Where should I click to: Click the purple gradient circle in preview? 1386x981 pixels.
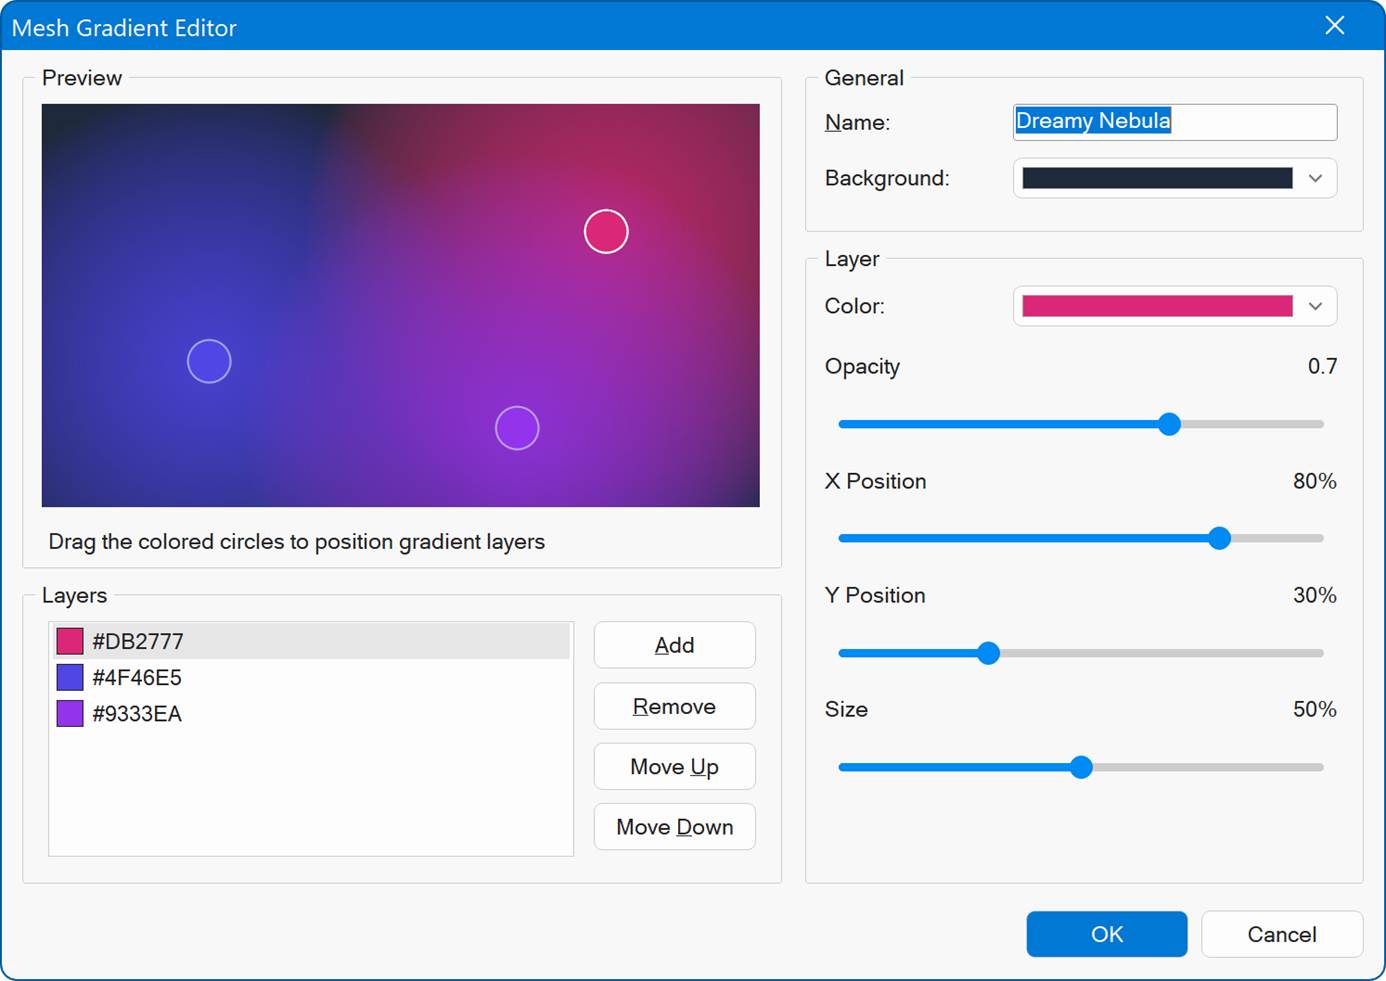[x=517, y=428]
